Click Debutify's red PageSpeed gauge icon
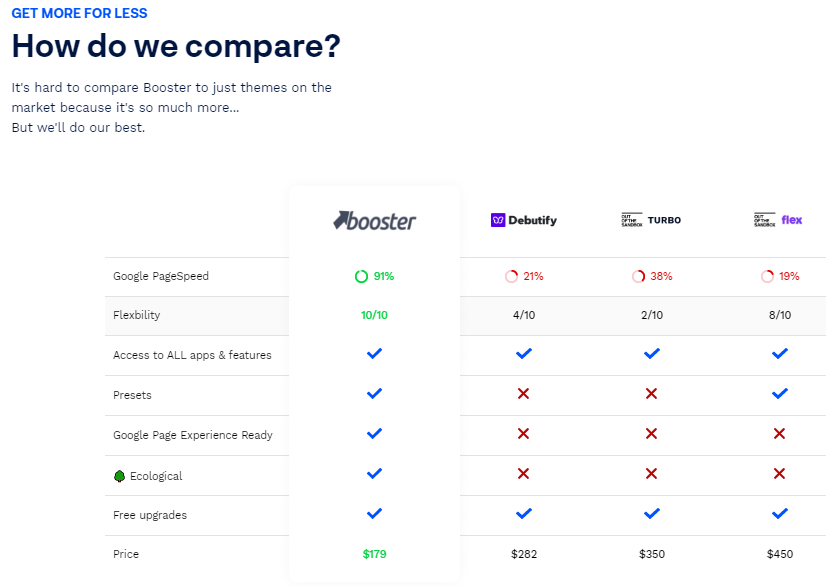 pos(511,276)
